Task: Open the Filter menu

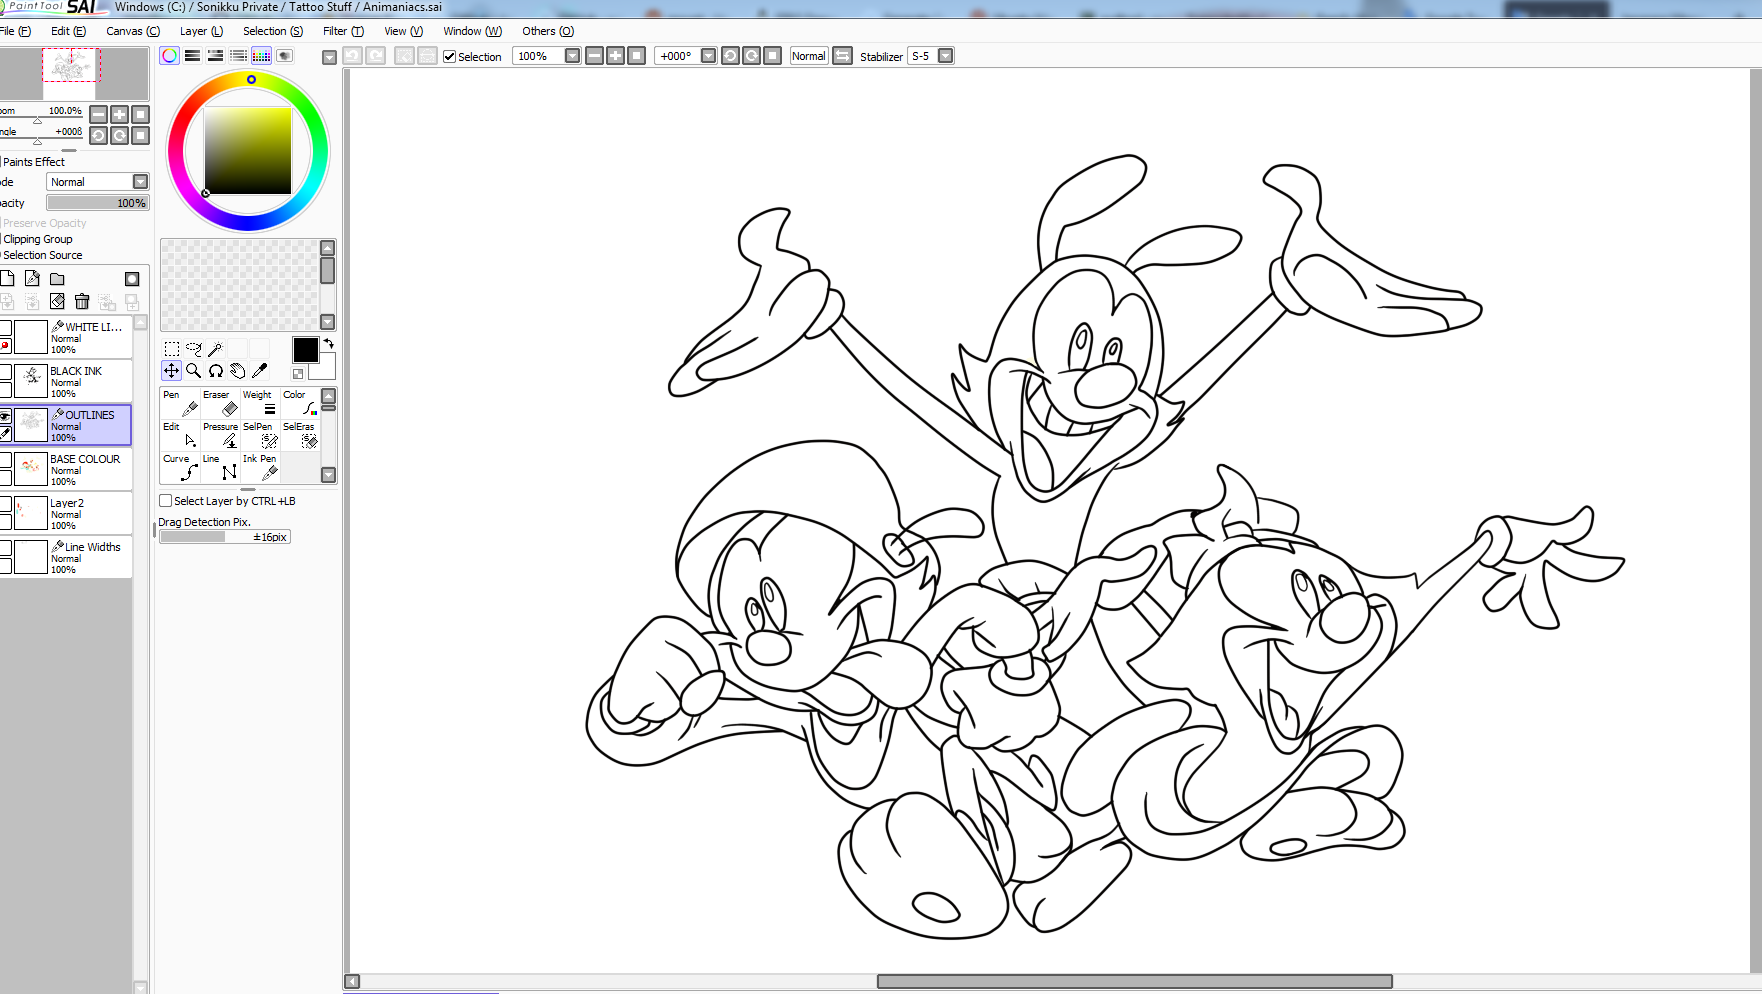Action: pyautogui.click(x=343, y=31)
